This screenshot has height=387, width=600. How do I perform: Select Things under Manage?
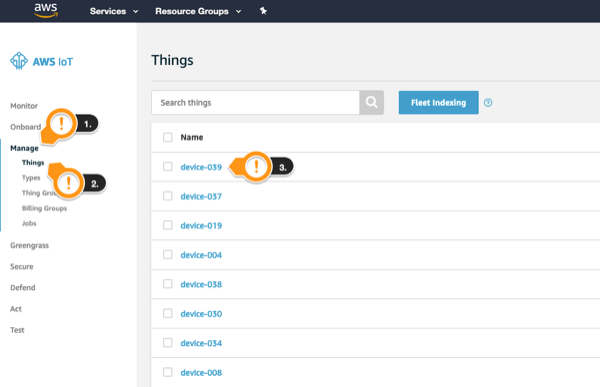click(x=33, y=163)
